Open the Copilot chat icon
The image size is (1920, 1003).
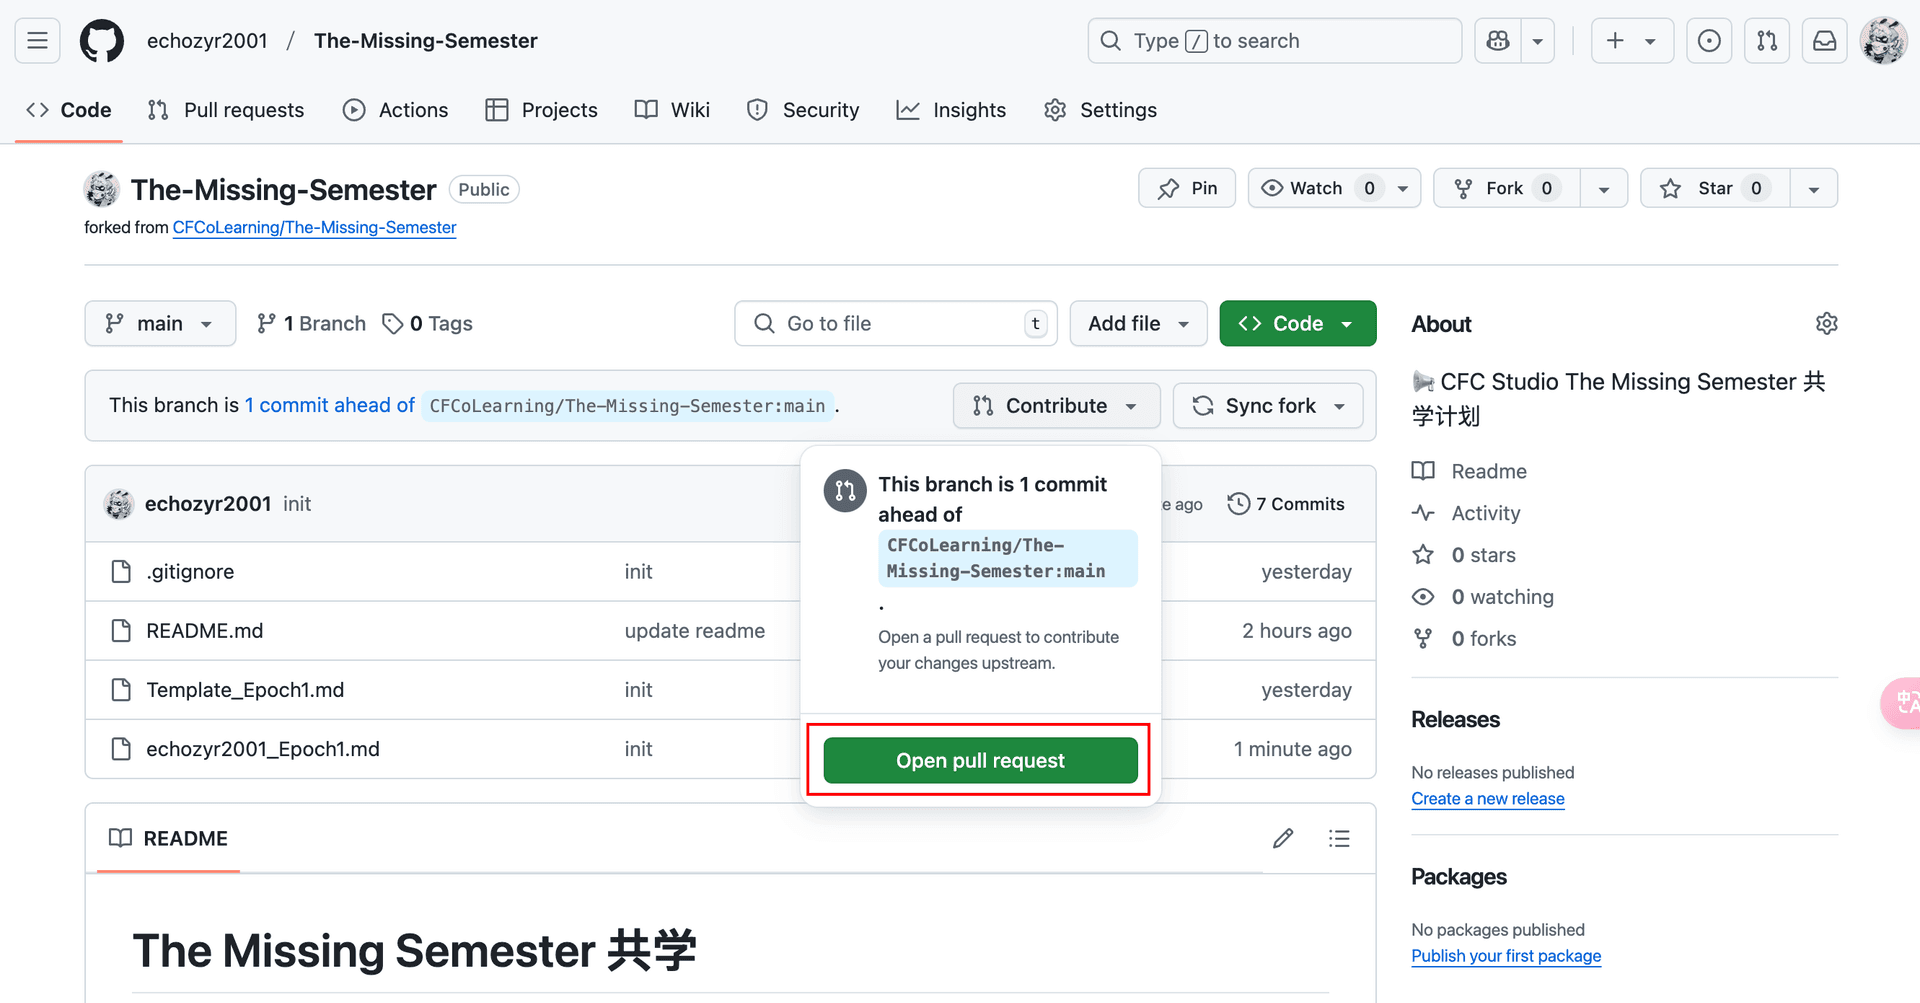[1498, 41]
